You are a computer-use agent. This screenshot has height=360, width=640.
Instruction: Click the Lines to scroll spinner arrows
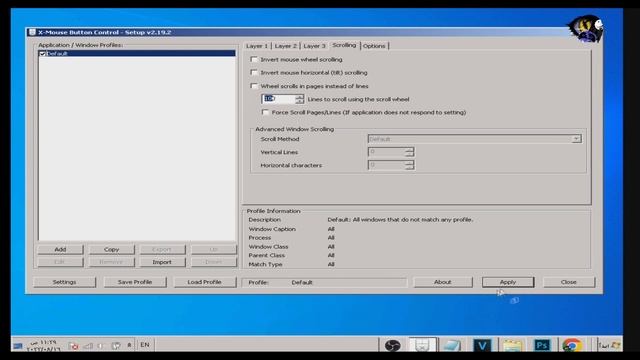tap(300, 99)
